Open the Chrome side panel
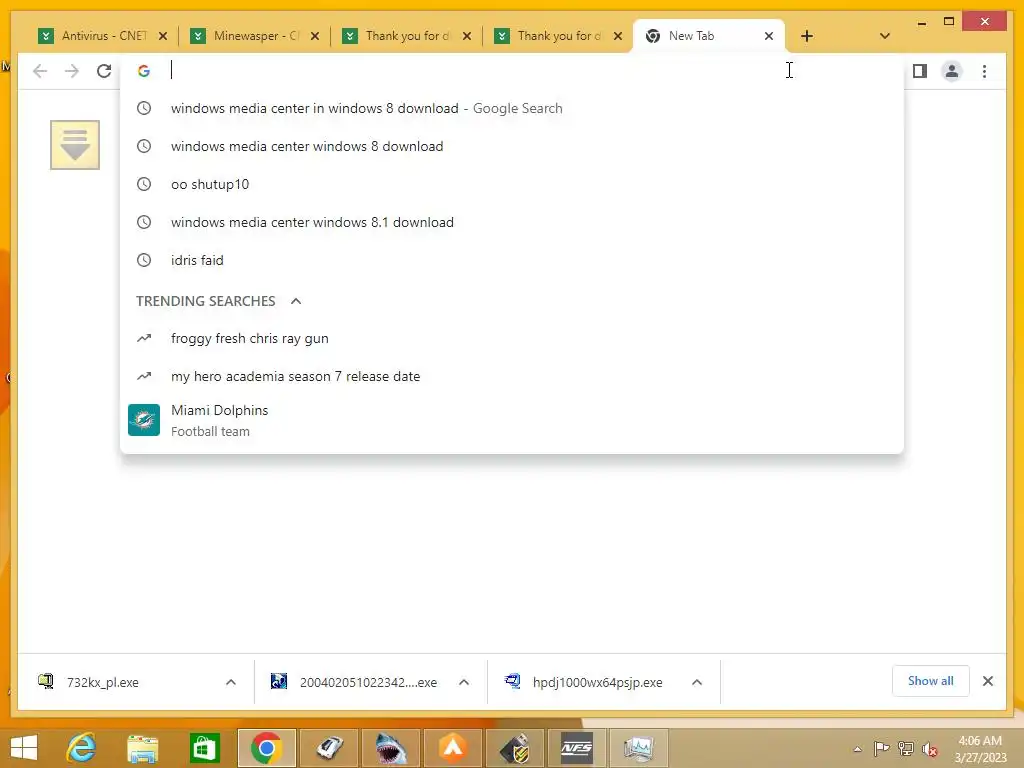This screenshot has width=1024, height=768. (920, 71)
